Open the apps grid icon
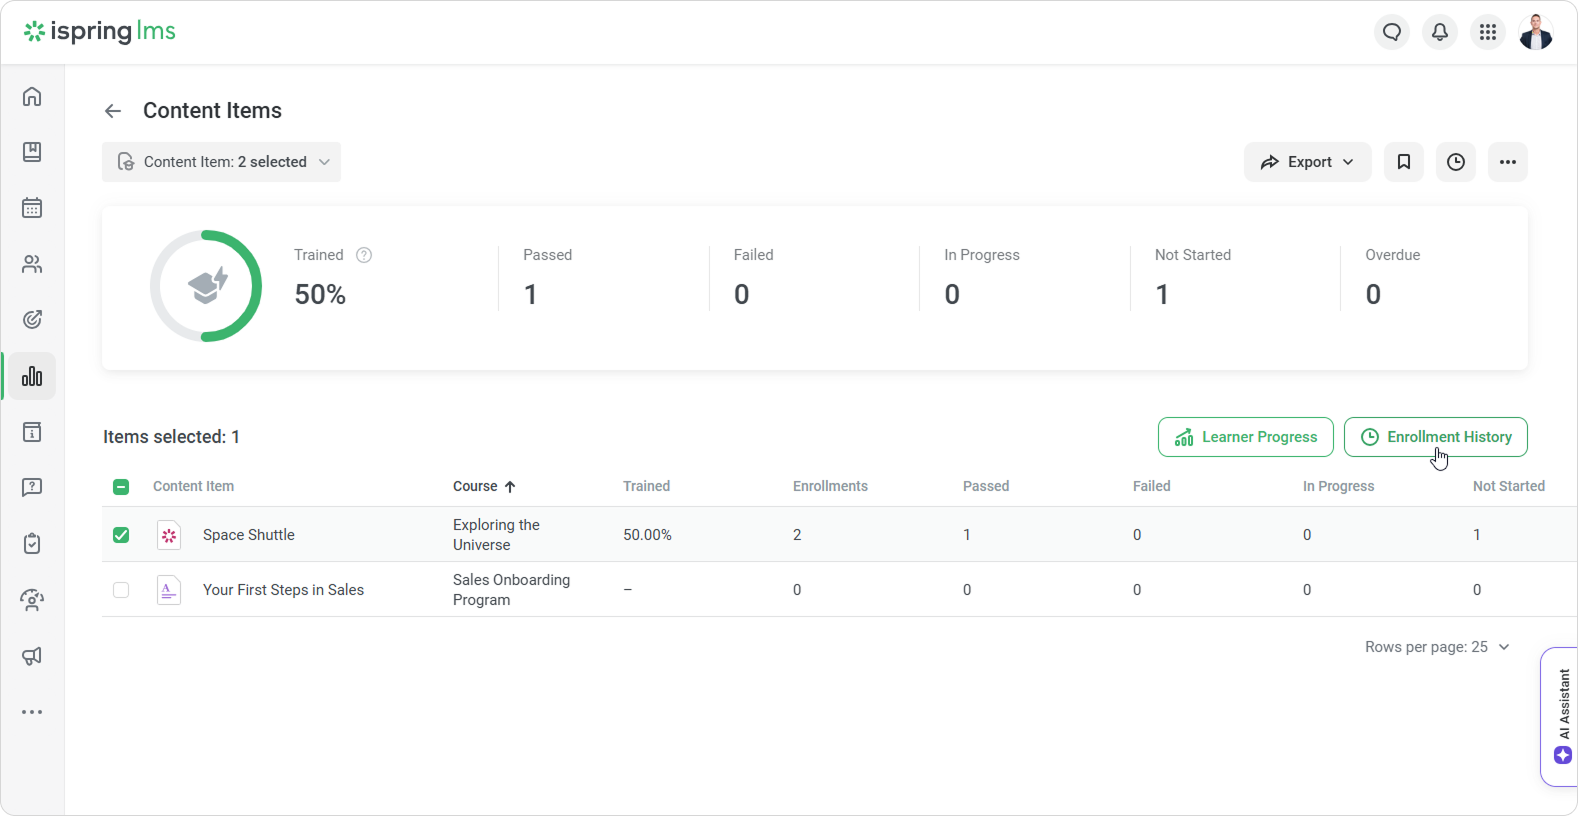 click(x=1488, y=32)
